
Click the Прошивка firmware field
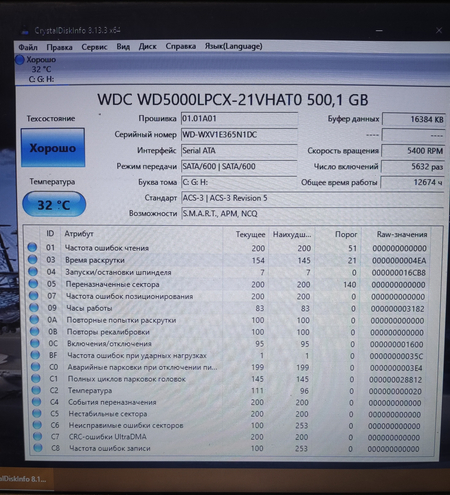[x=239, y=119]
